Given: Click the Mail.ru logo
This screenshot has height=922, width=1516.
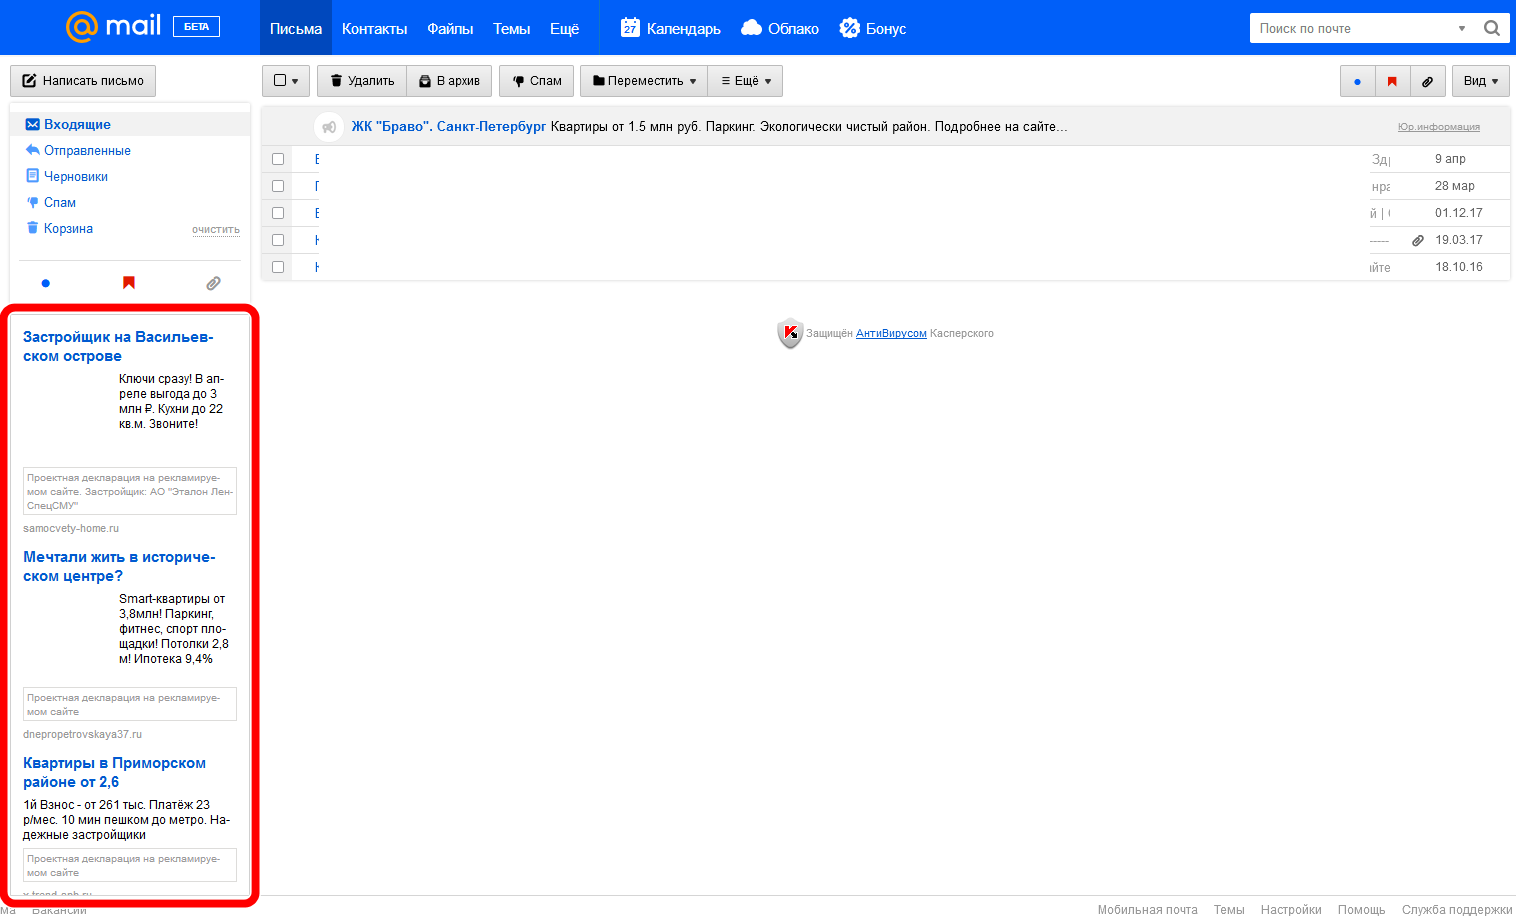Looking at the screenshot, I should point(110,27).
